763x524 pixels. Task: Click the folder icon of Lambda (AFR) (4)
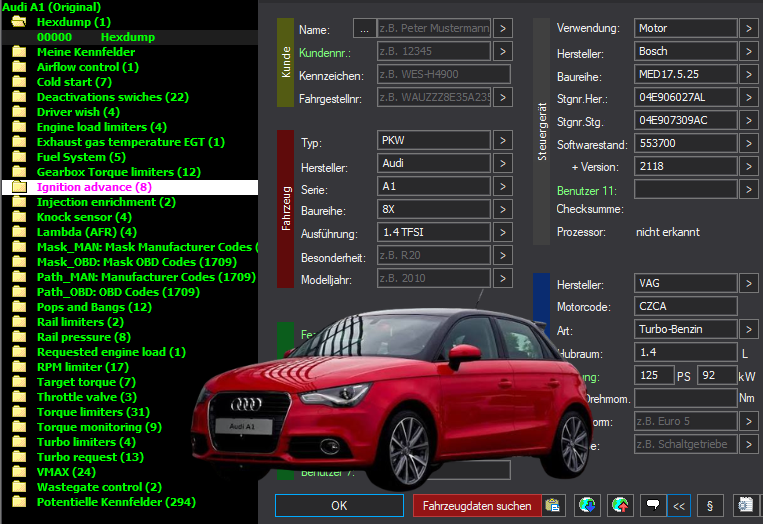pos(19,232)
